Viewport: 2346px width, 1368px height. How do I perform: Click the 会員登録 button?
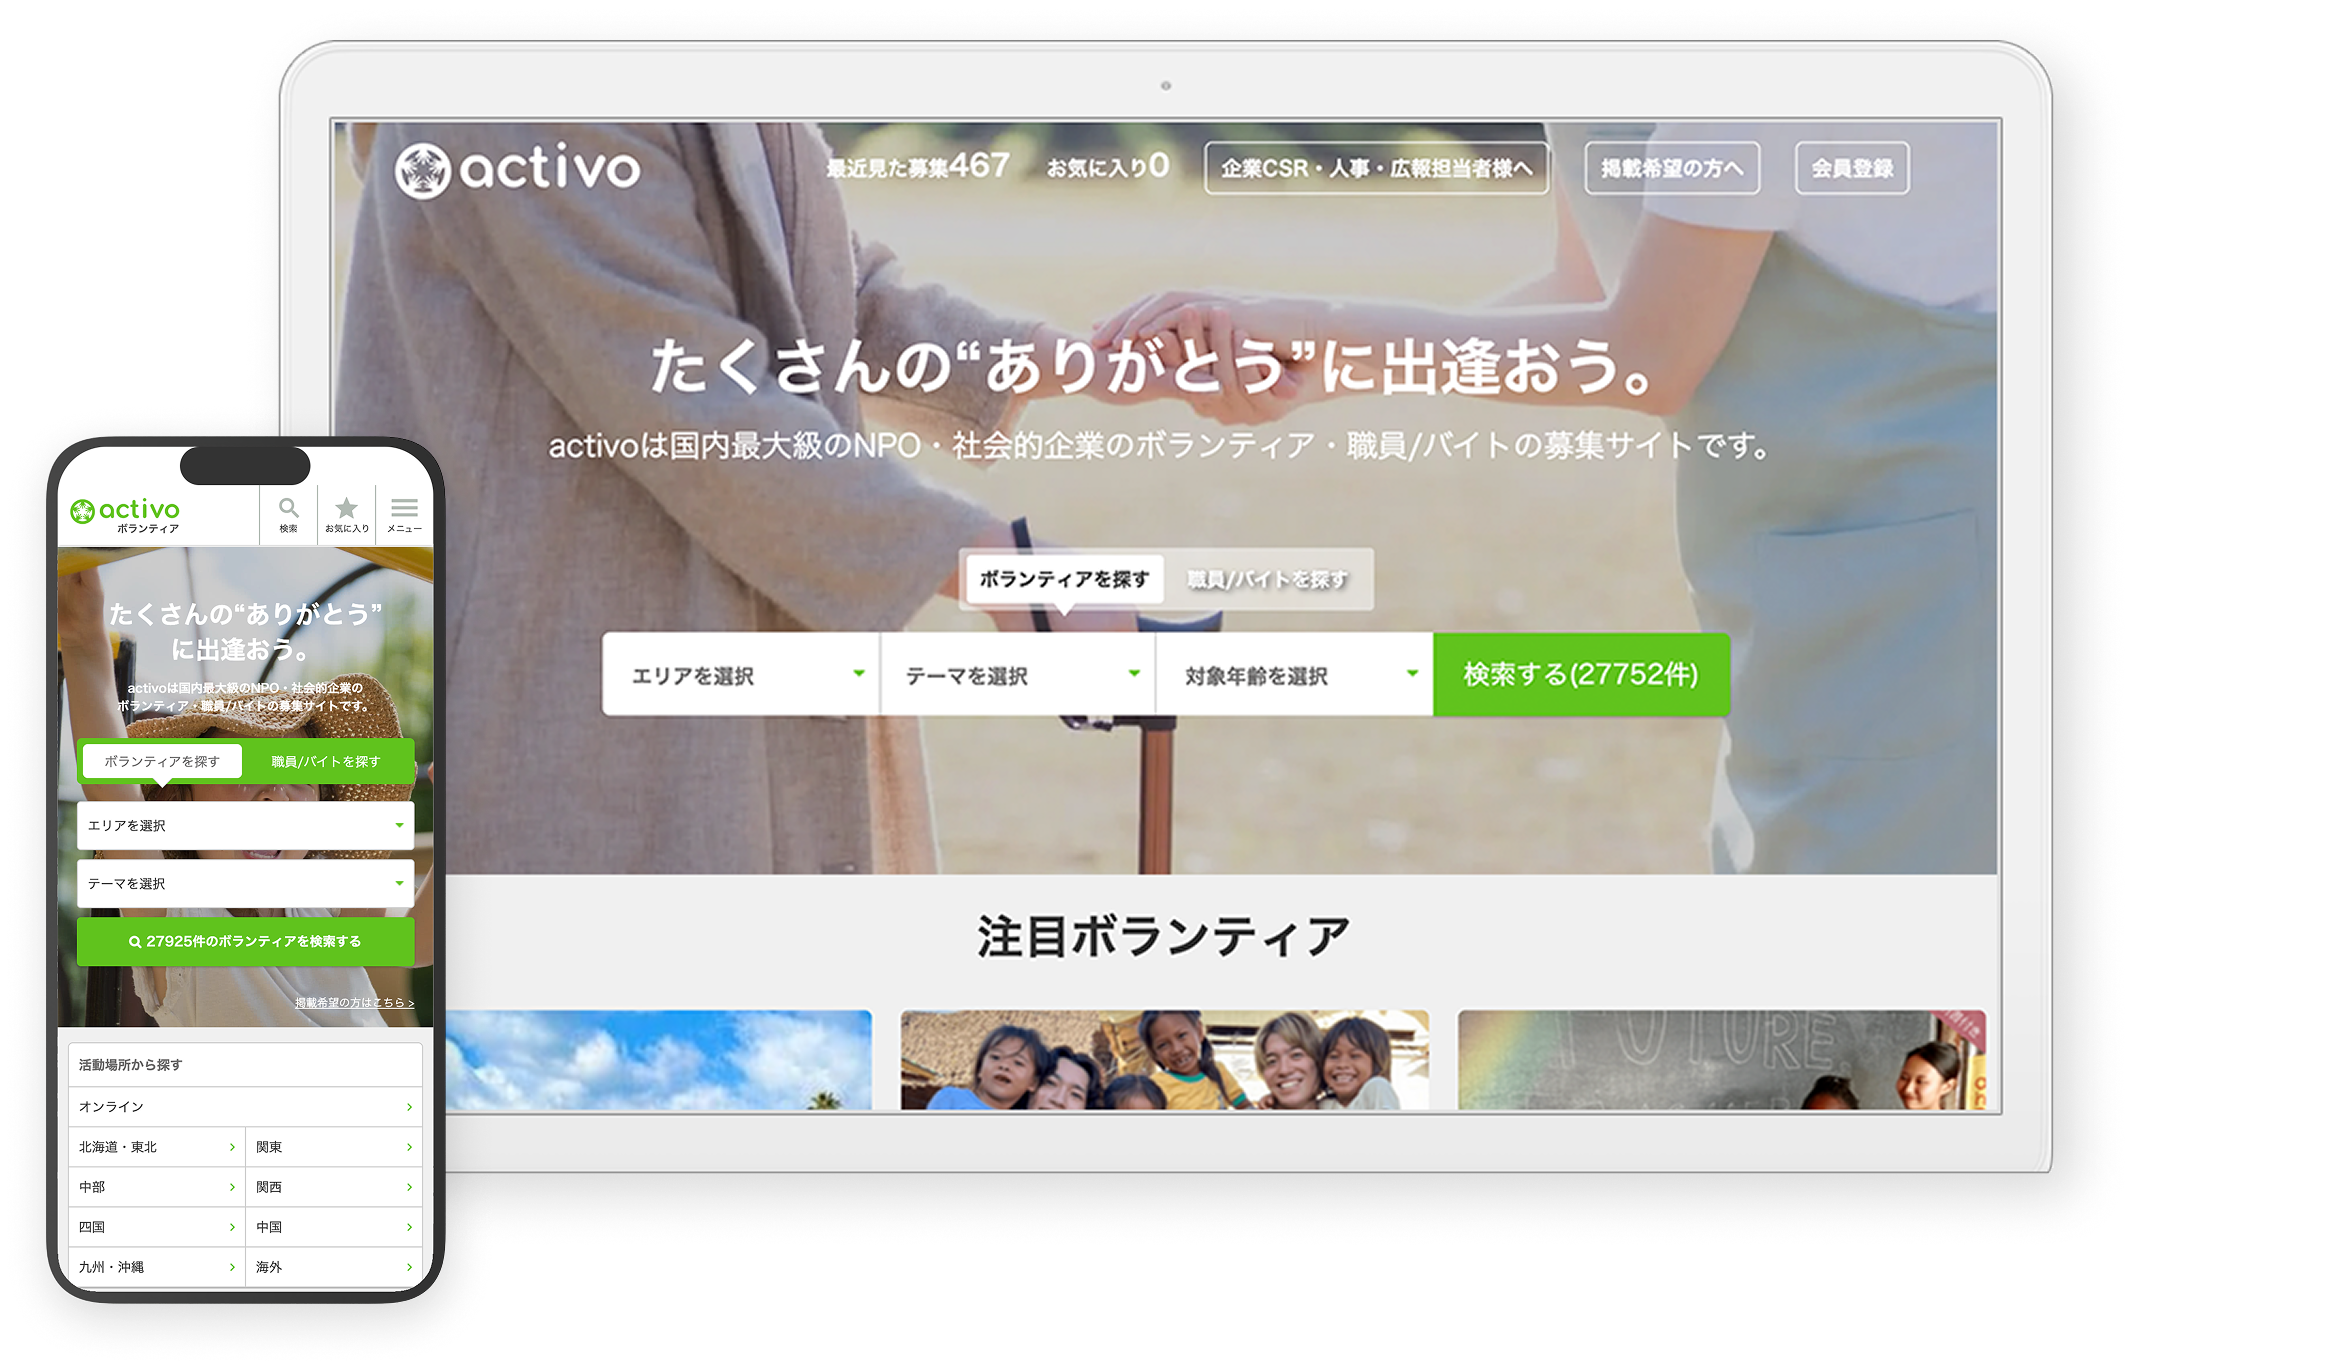click(x=1851, y=168)
